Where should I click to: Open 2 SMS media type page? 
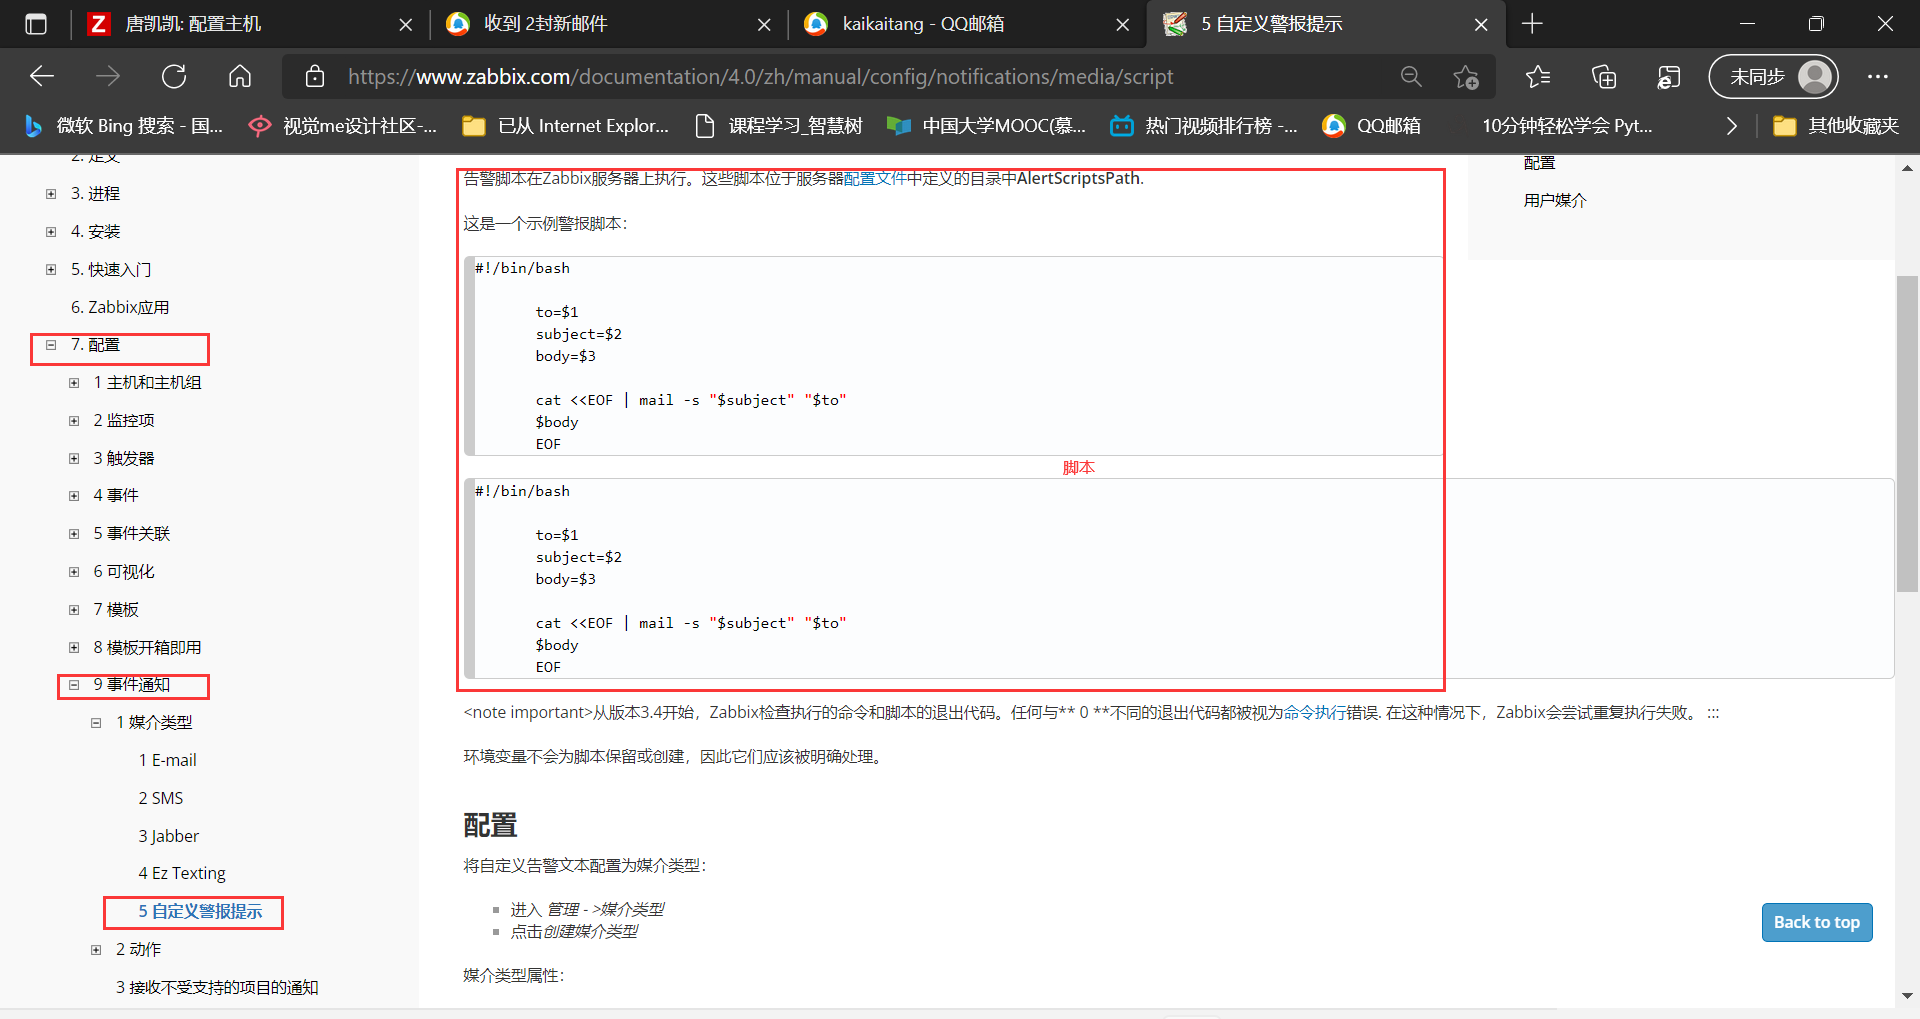pyautogui.click(x=161, y=798)
